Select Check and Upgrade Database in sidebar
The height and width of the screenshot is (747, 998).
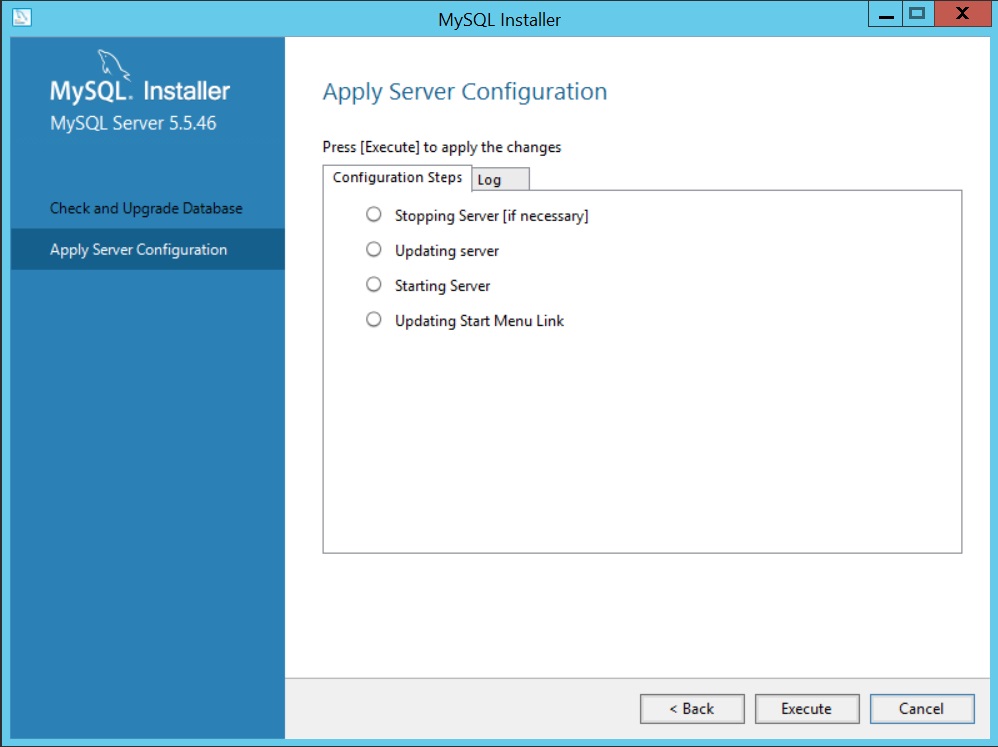click(x=146, y=208)
